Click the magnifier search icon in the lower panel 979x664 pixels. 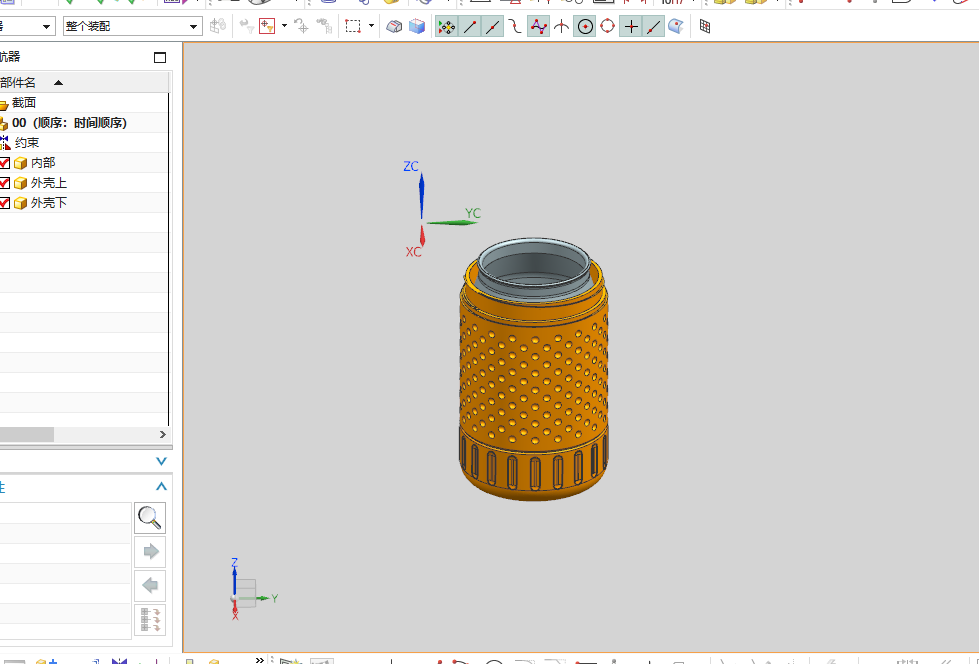pyautogui.click(x=150, y=518)
